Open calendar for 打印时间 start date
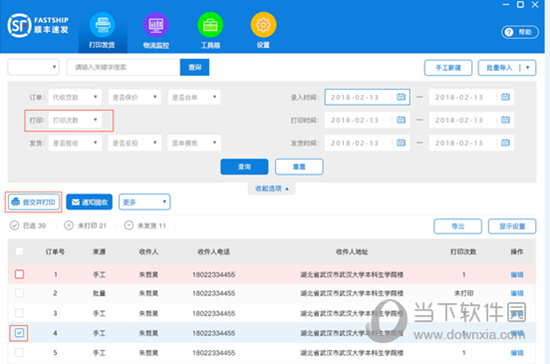The height and width of the screenshot is (364, 550). [401, 120]
